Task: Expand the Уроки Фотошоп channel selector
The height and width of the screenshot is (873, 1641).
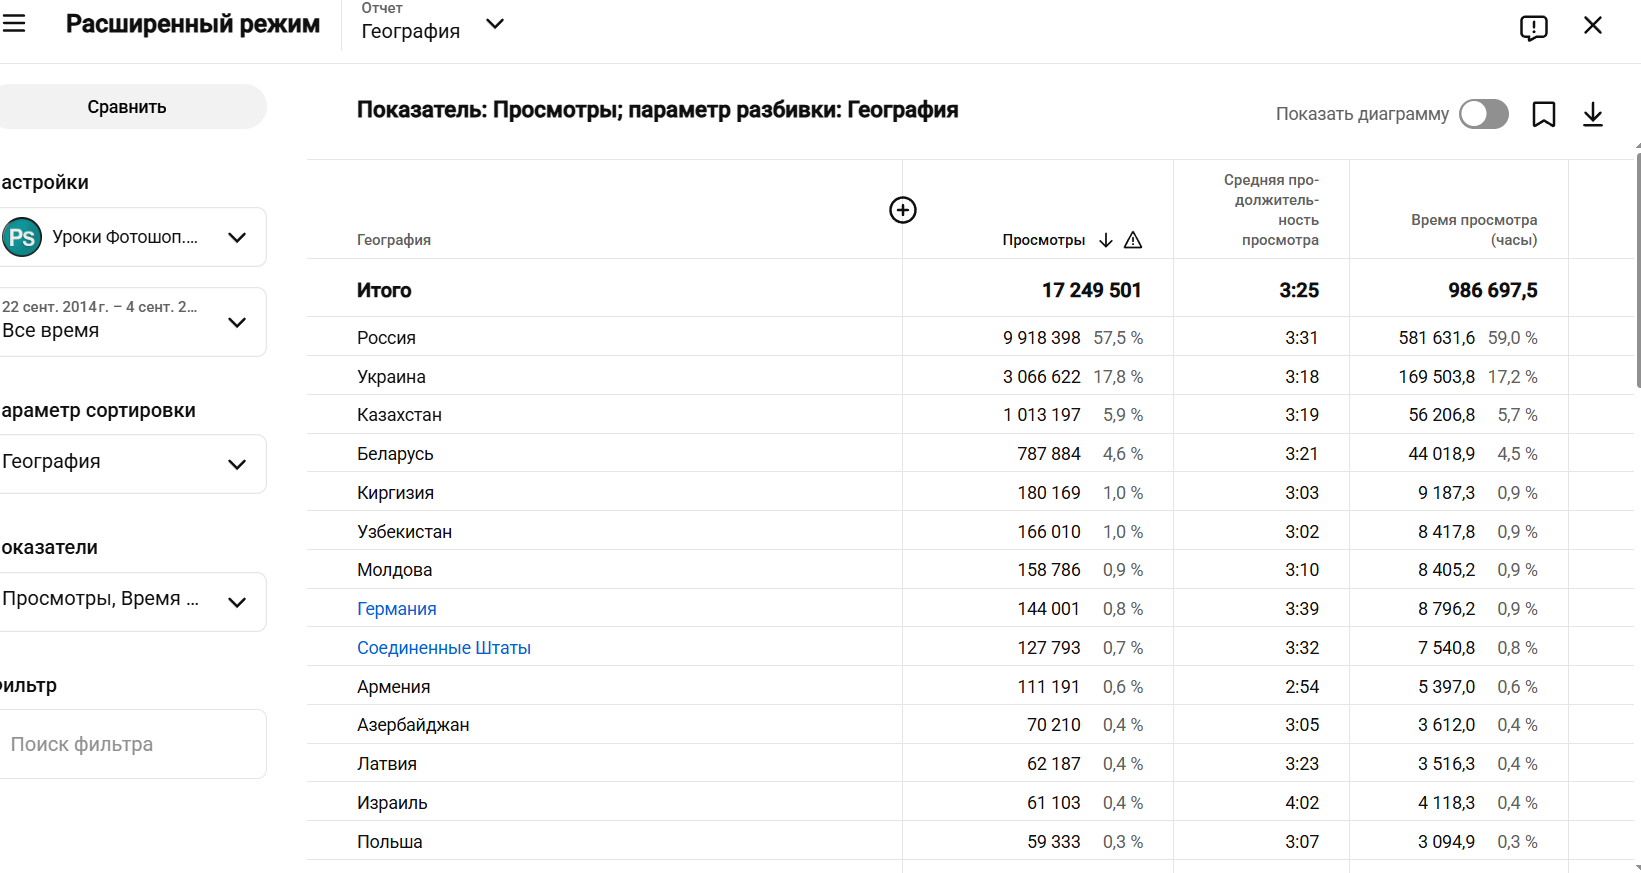Action: (131, 237)
